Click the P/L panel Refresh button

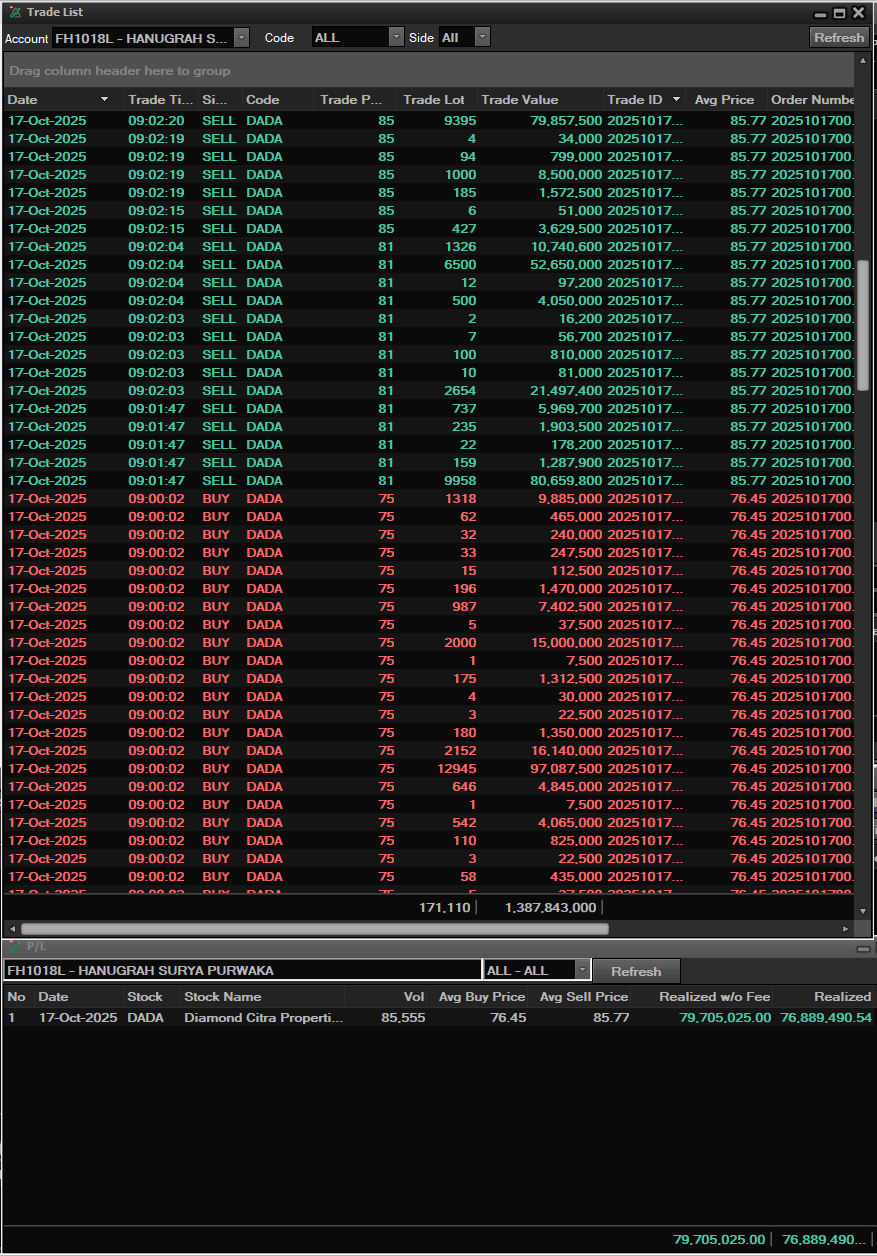tap(636, 971)
